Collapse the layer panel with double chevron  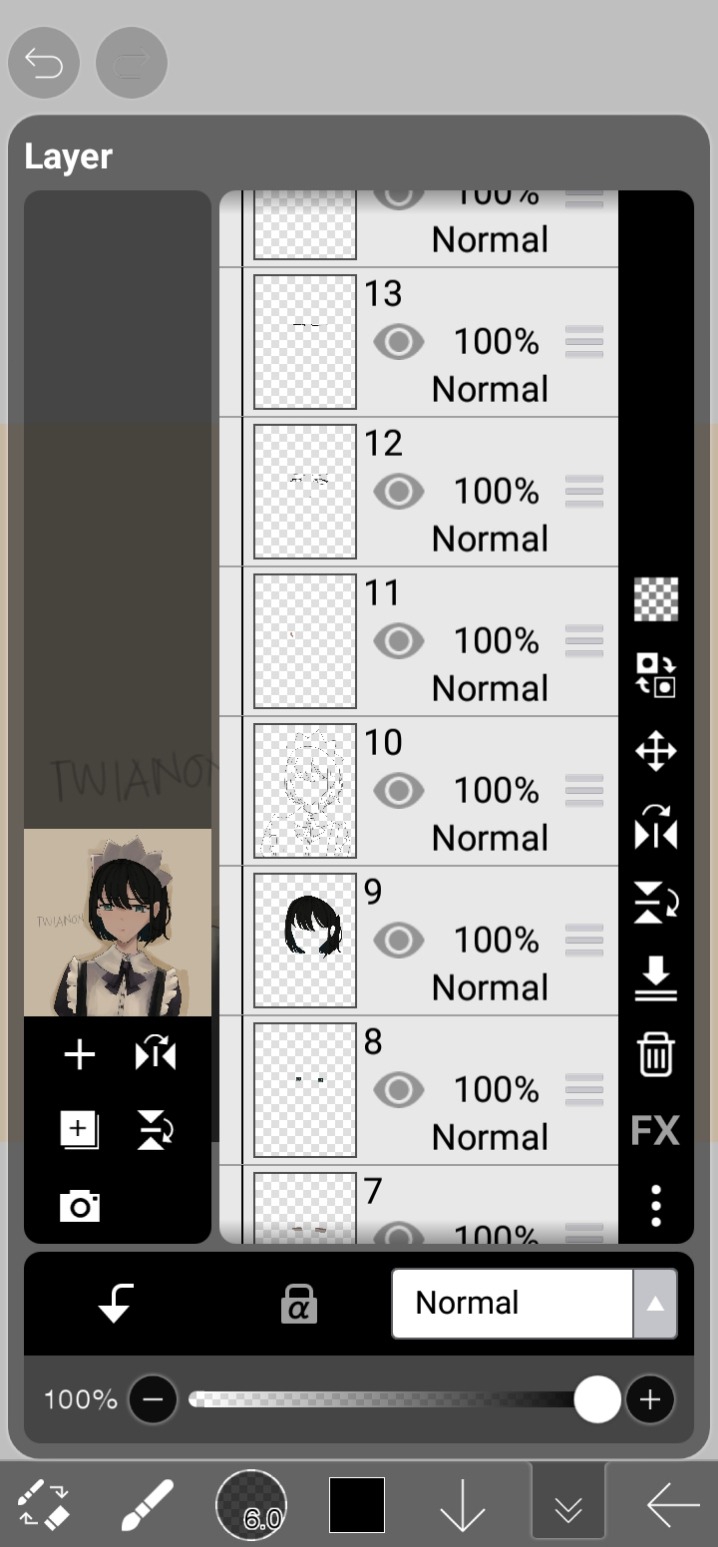(x=569, y=1503)
